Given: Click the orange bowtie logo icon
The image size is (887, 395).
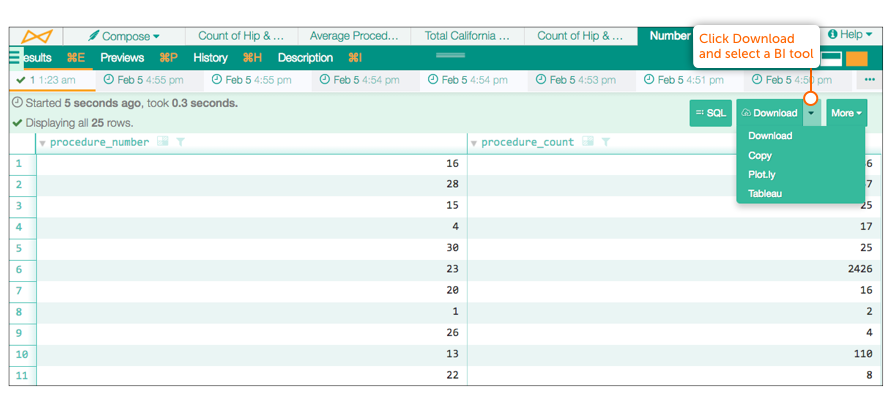Looking at the screenshot, I should (x=37, y=37).
